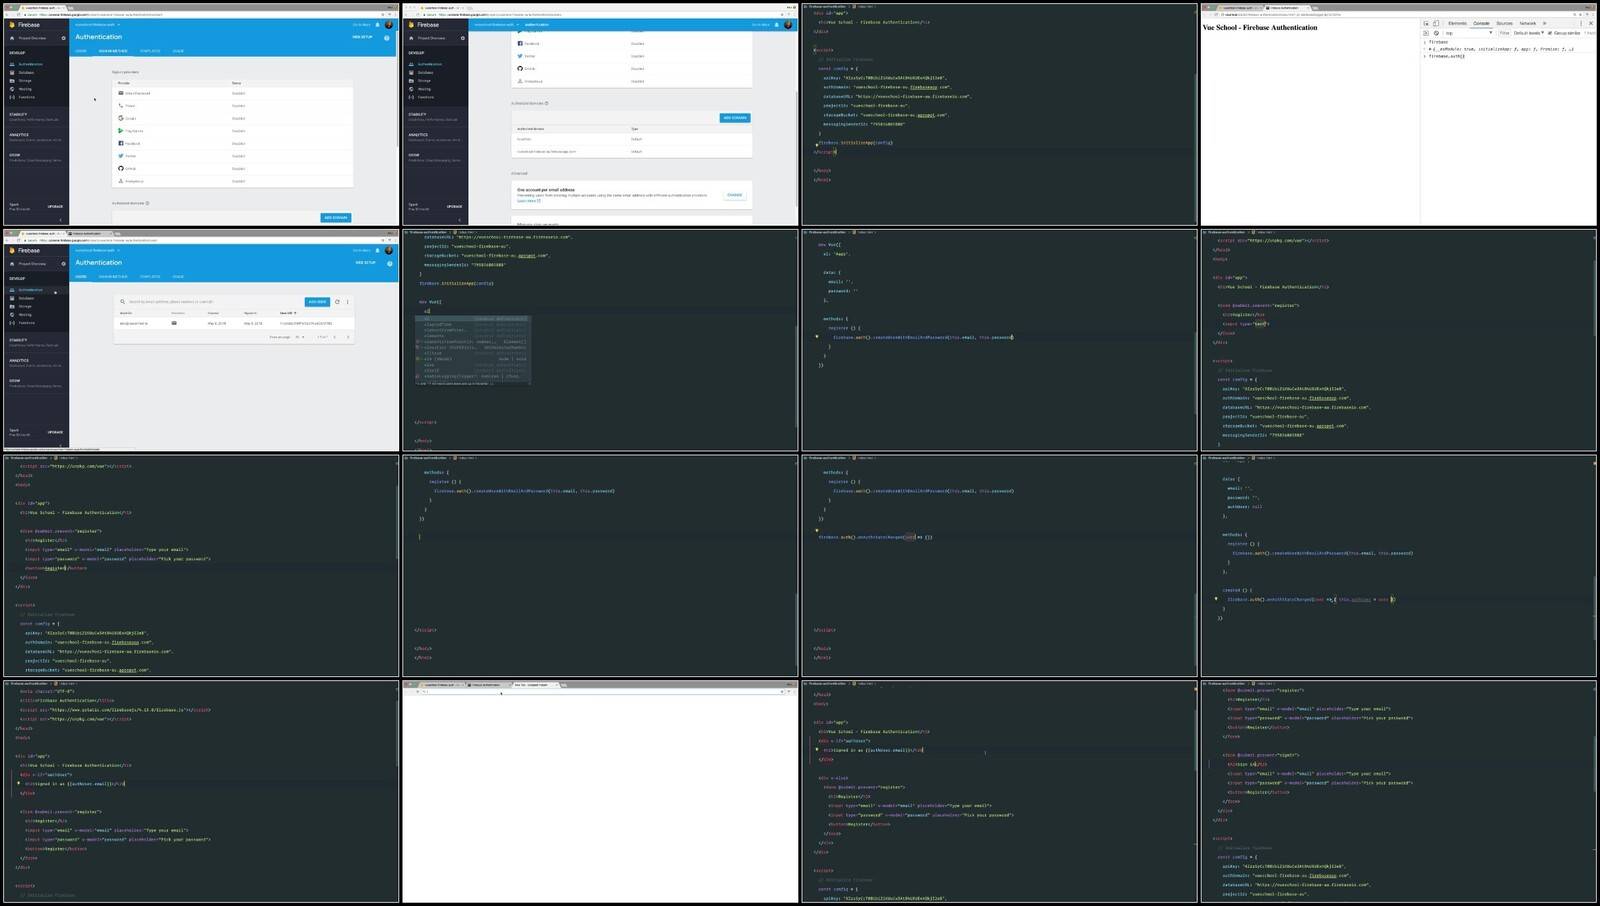Image resolution: width=1600 pixels, height=906 pixels.
Task: Follow the Learn more link under One account per email
Action: (527, 201)
